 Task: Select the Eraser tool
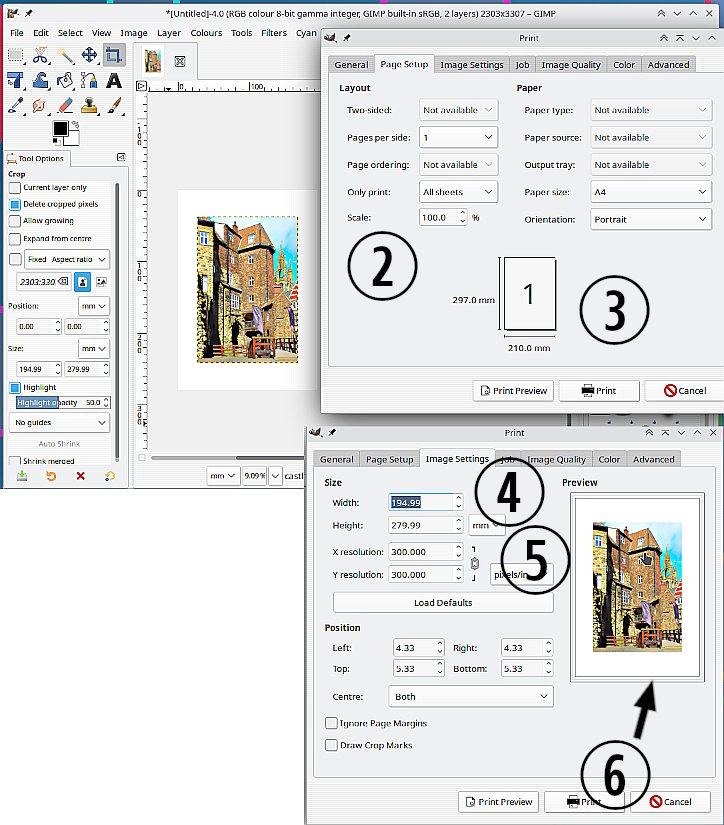click(x=65, y=106)
